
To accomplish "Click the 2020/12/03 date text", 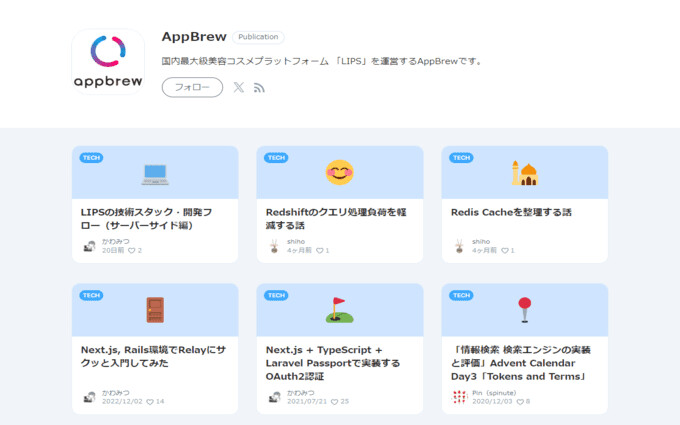I will [x=492, y=402].
